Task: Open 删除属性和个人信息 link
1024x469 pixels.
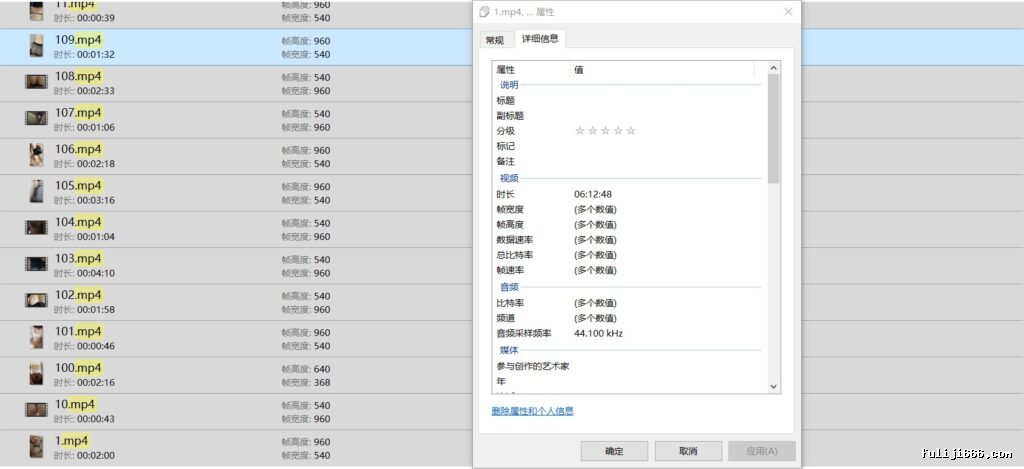Action: point(532,411)
